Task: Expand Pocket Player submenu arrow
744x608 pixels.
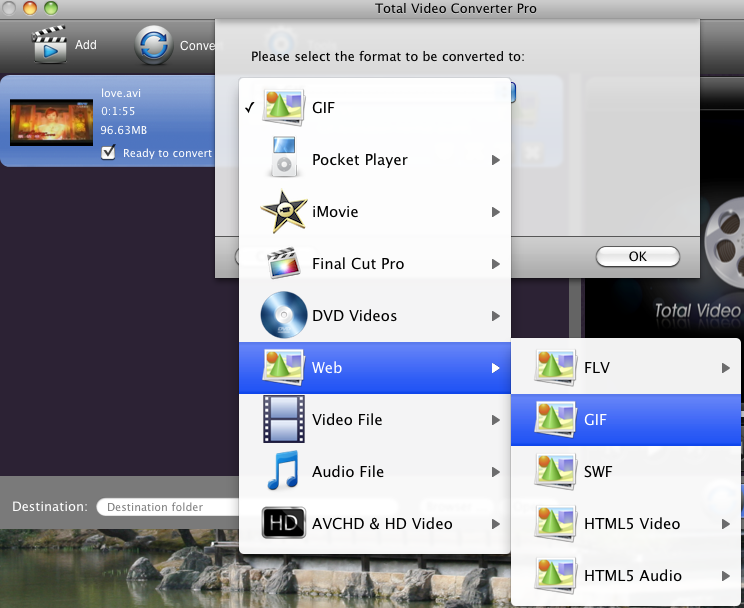Action: (x=496, y=160)
